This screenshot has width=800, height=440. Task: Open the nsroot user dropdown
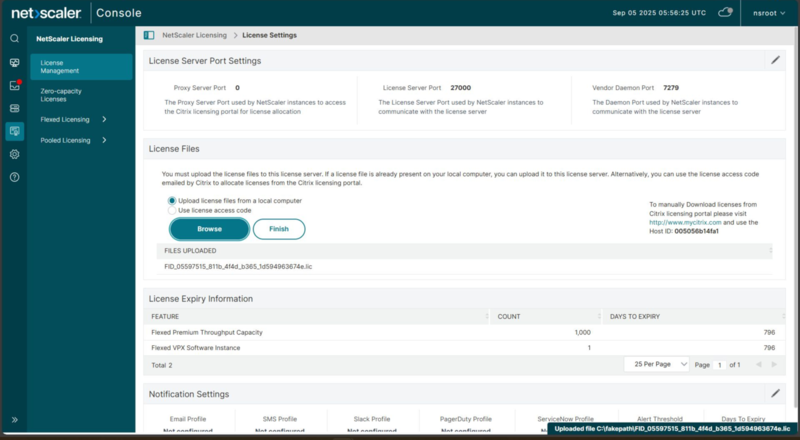point(769,13)
